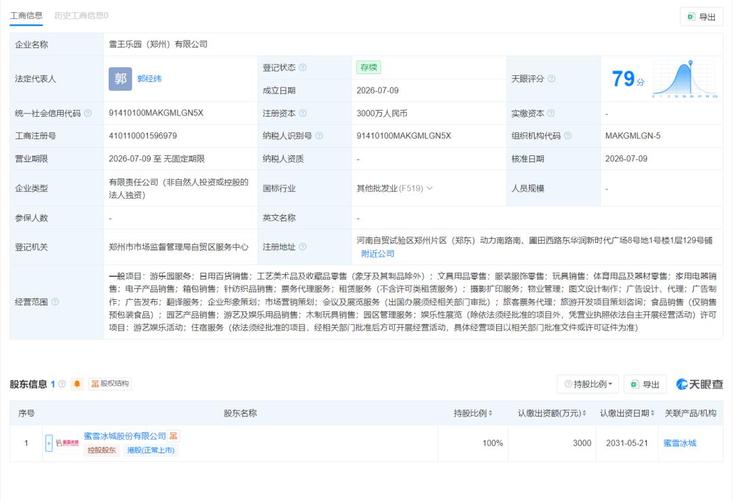Click the help icon beside 天眼评分
The height and width of the screenshot is (500, 733).
click(551, 79)
